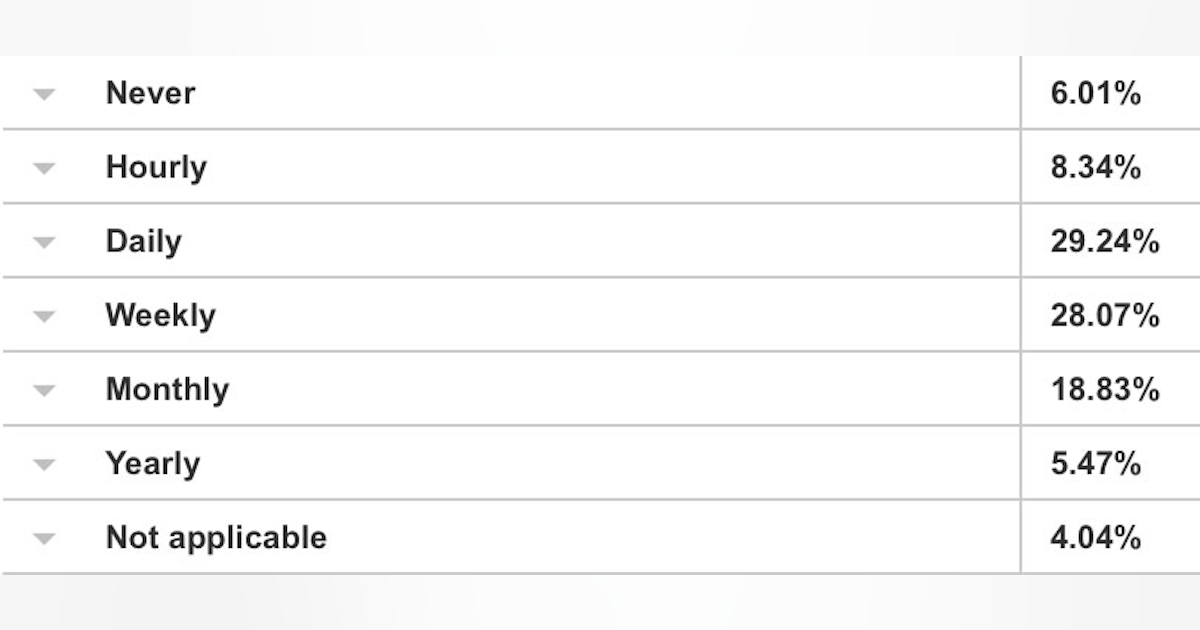Screen dimensions: 1200x630
Task: Select the Never answer label
Action: [x=150, y=93]
